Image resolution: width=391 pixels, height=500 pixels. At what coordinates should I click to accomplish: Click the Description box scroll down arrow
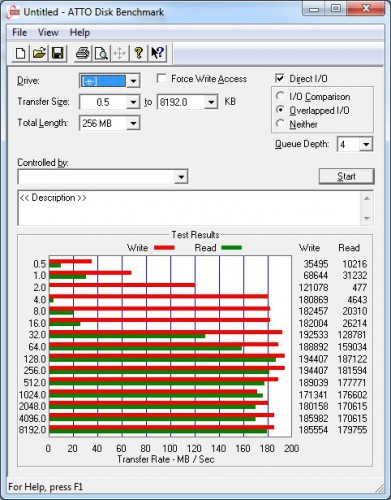(x=367, y=218)
